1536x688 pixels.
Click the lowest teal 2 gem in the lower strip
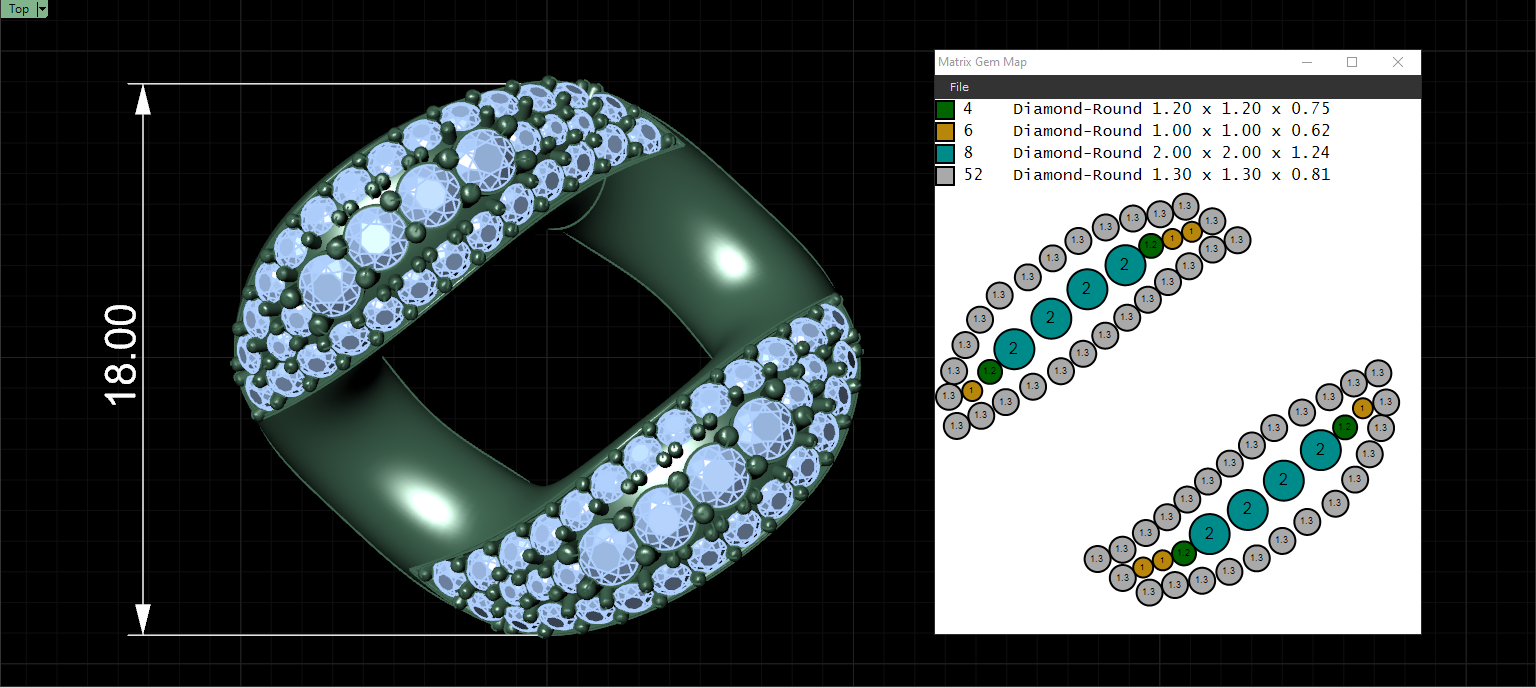tap(1209, 533)
